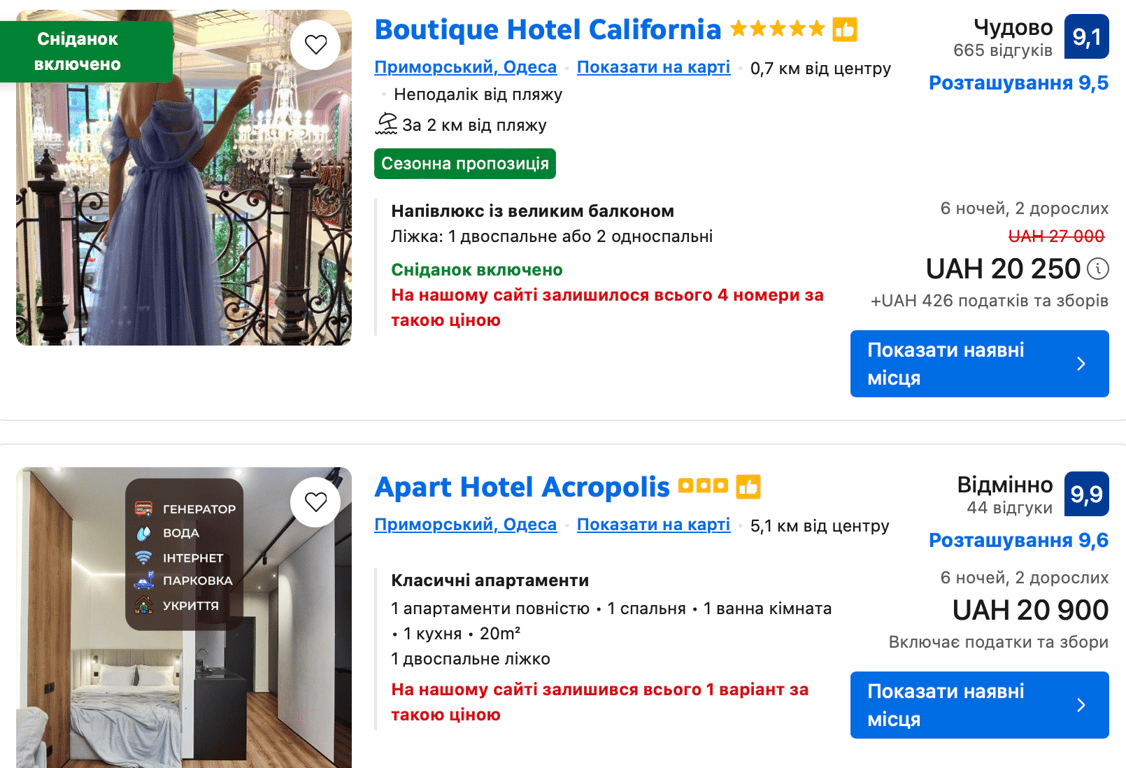Open the Boutique Hotel California photo
Screen dimensions: 1126x768
(x=183, y=200)
